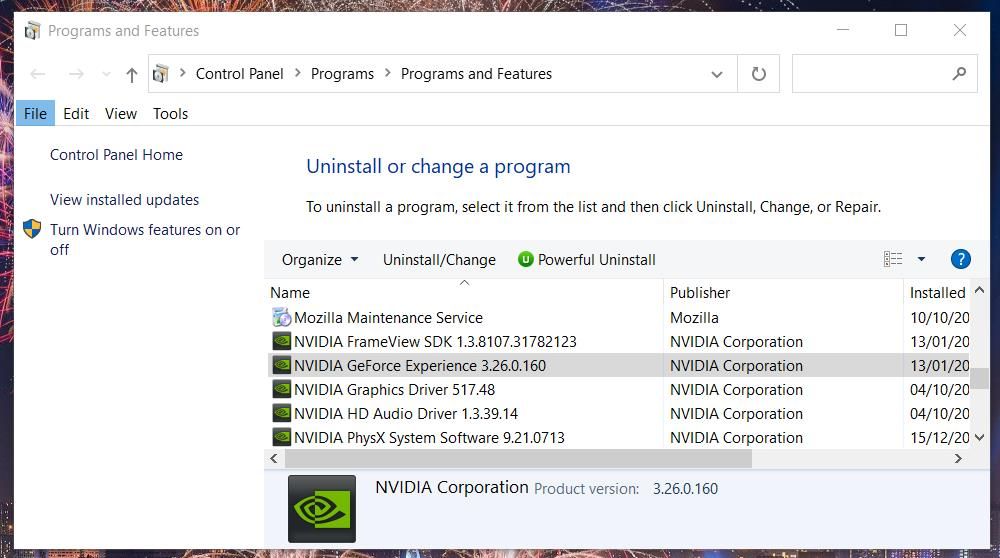
Task: Select the Control Panel breadcrumb
Action: 239,74
